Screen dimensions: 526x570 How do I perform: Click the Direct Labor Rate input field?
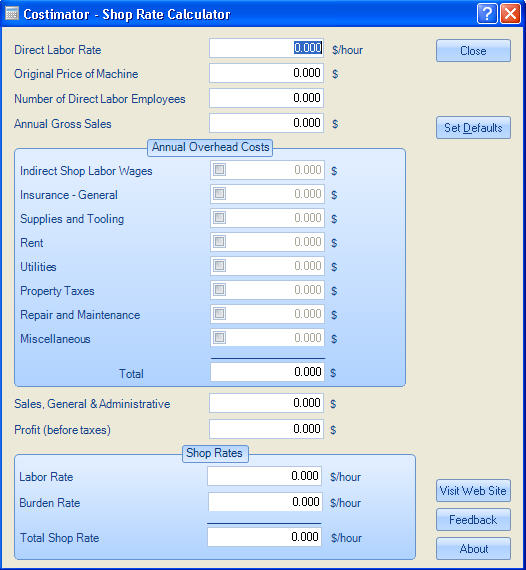[x=266, y=48]
